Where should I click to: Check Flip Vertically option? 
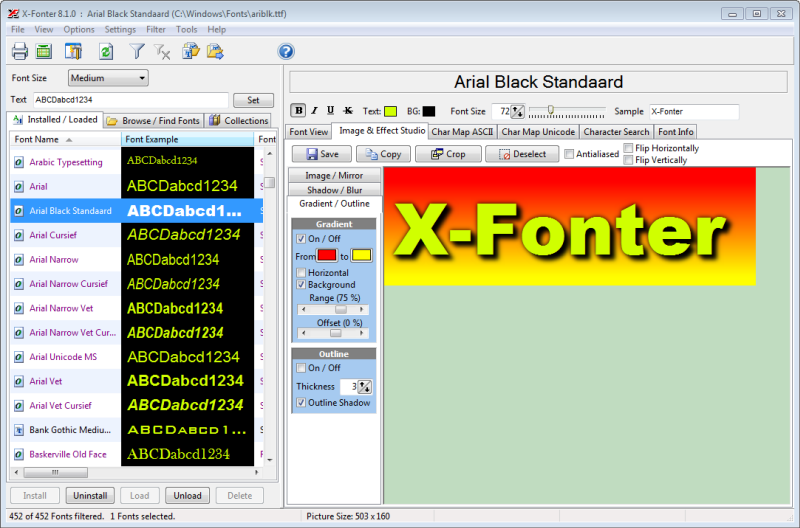tap(629, 160)
